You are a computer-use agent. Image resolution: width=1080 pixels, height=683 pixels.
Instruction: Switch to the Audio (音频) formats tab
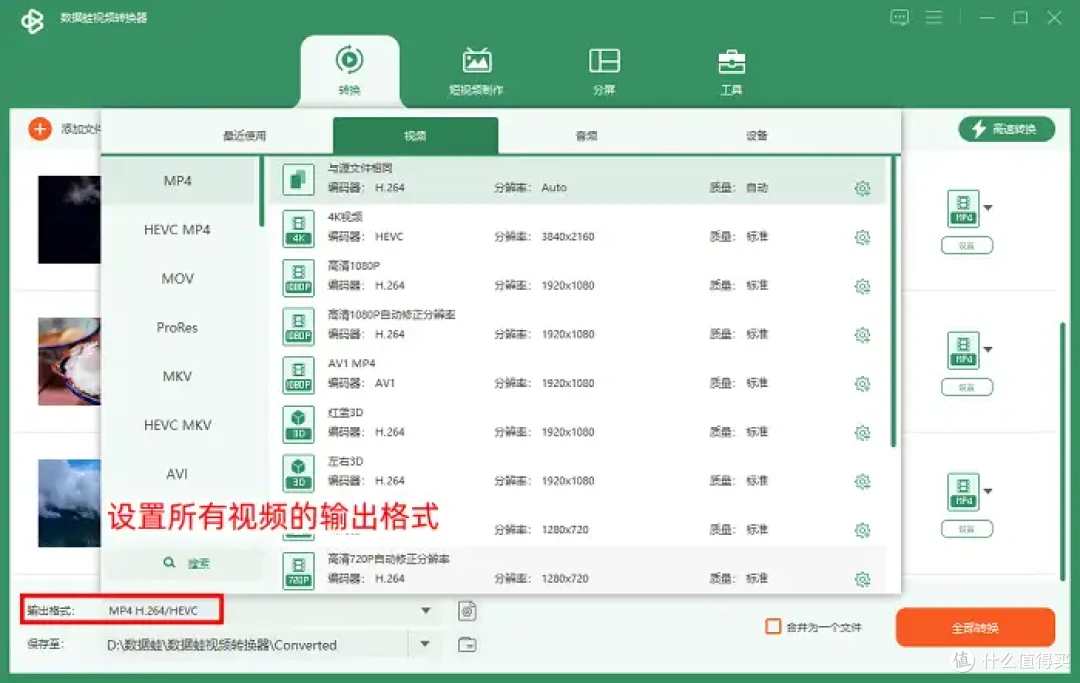[x=586, y=136]
